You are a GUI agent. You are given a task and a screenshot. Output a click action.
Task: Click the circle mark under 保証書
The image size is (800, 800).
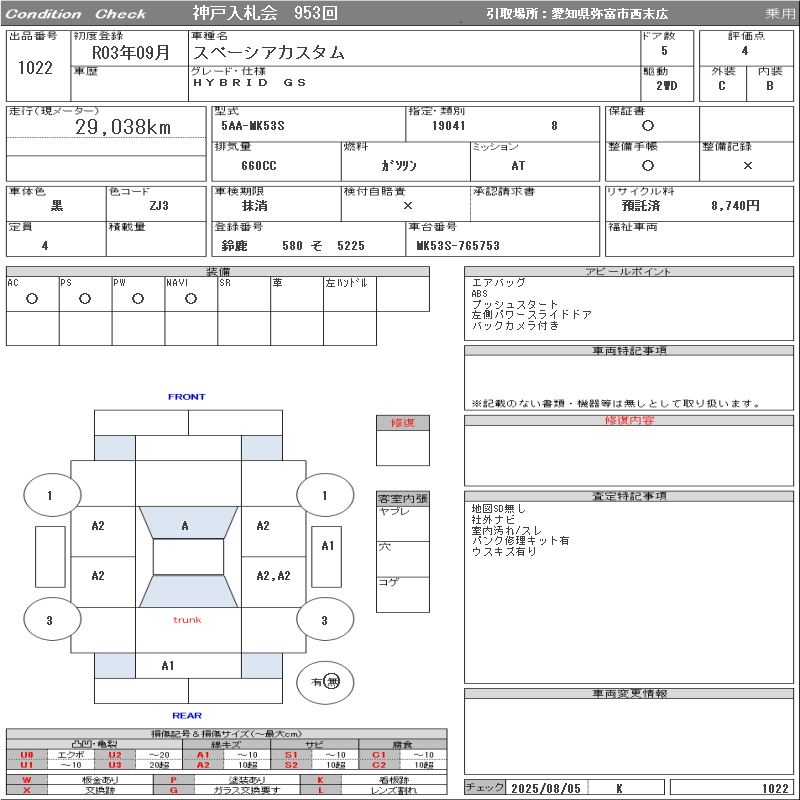(647, 126)
